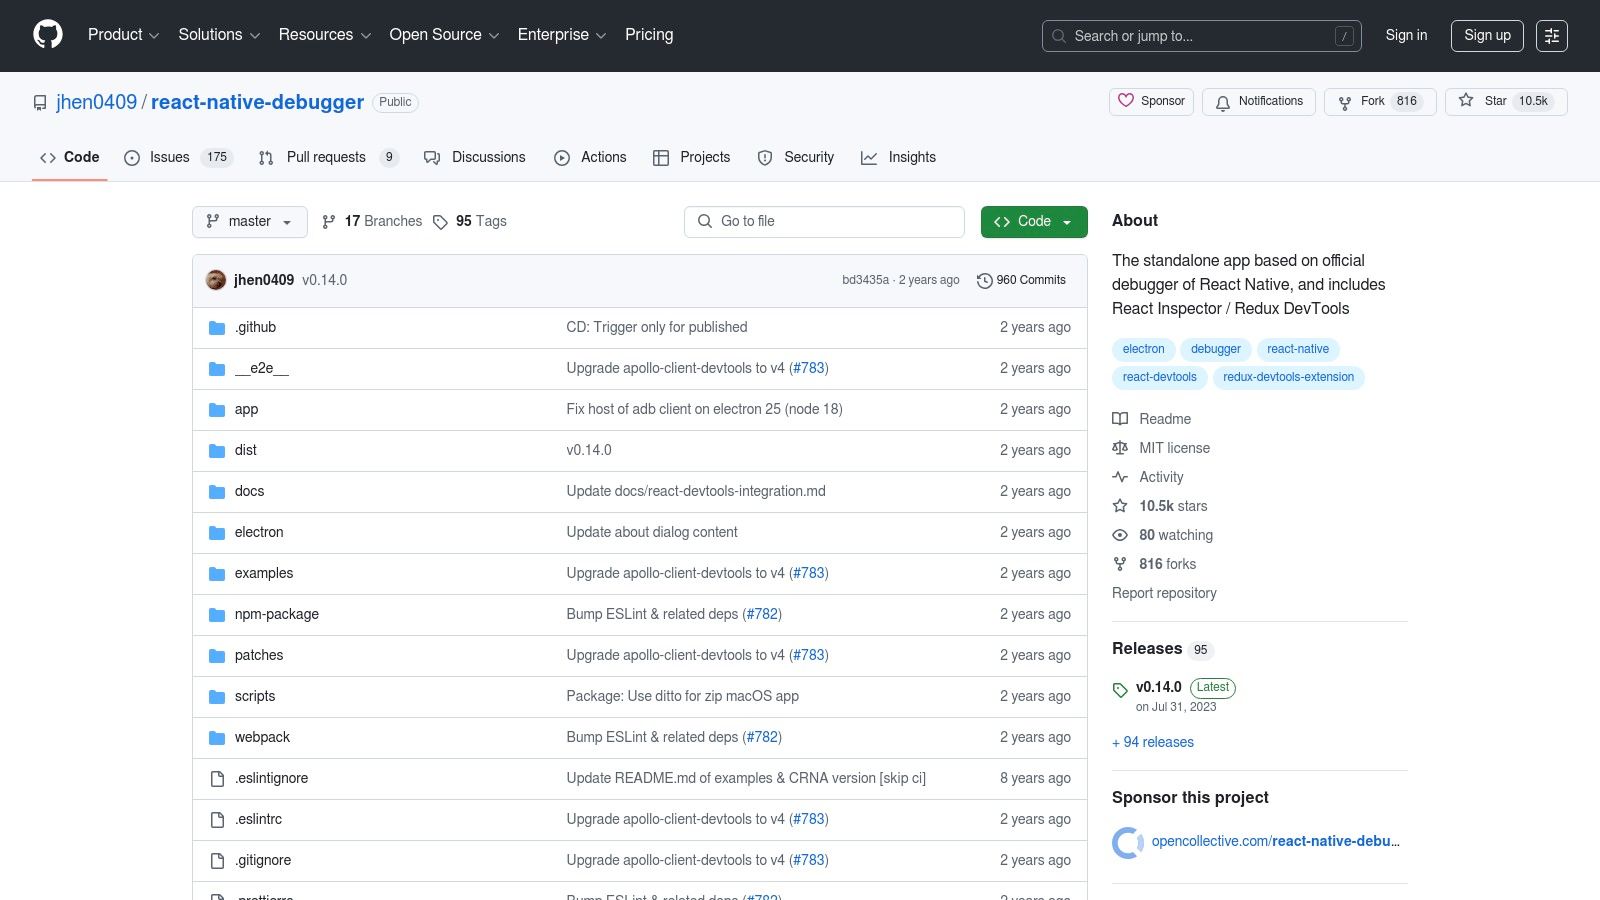The image size is (1600, 900).
Task: Click the redux-devtools-extension topic tag
Action: click(x=1288, y=377)
